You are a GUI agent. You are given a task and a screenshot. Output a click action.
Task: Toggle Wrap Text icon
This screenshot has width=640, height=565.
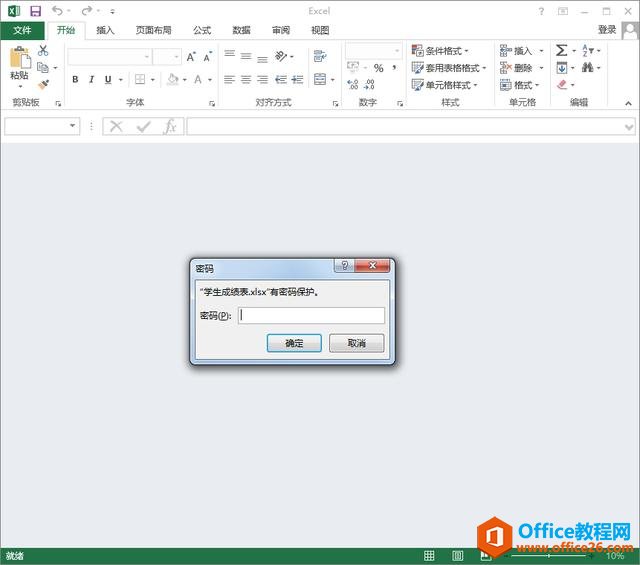pyautogui.click(x=320, y=56)
